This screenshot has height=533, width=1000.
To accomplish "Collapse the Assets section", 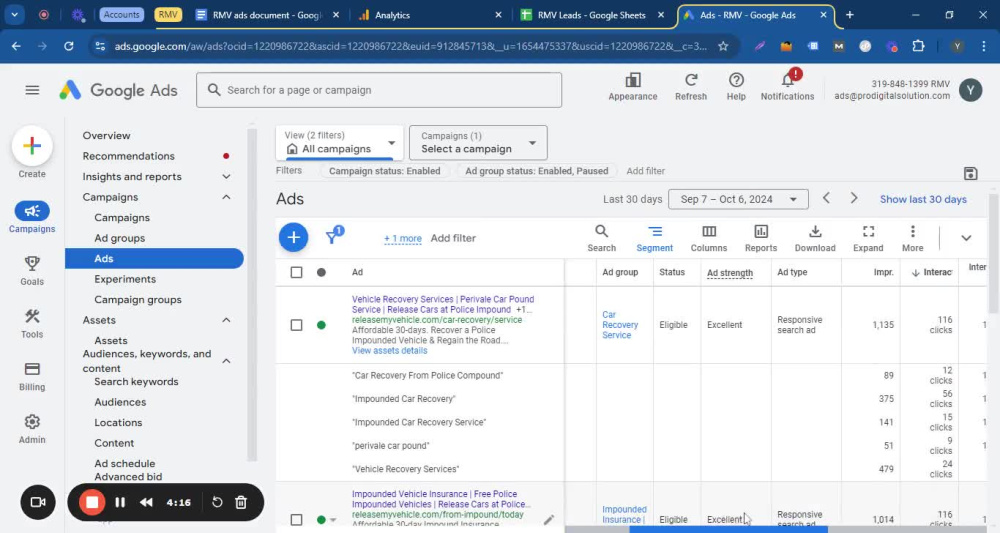I will click(x=226, y=320).
